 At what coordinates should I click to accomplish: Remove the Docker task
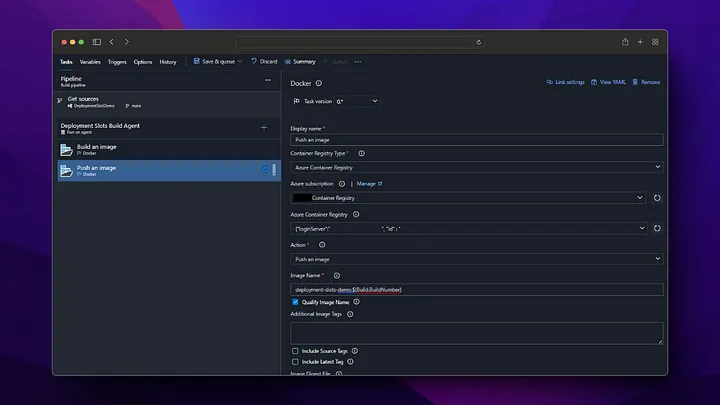pyautogui.click(x=646, y=82)
